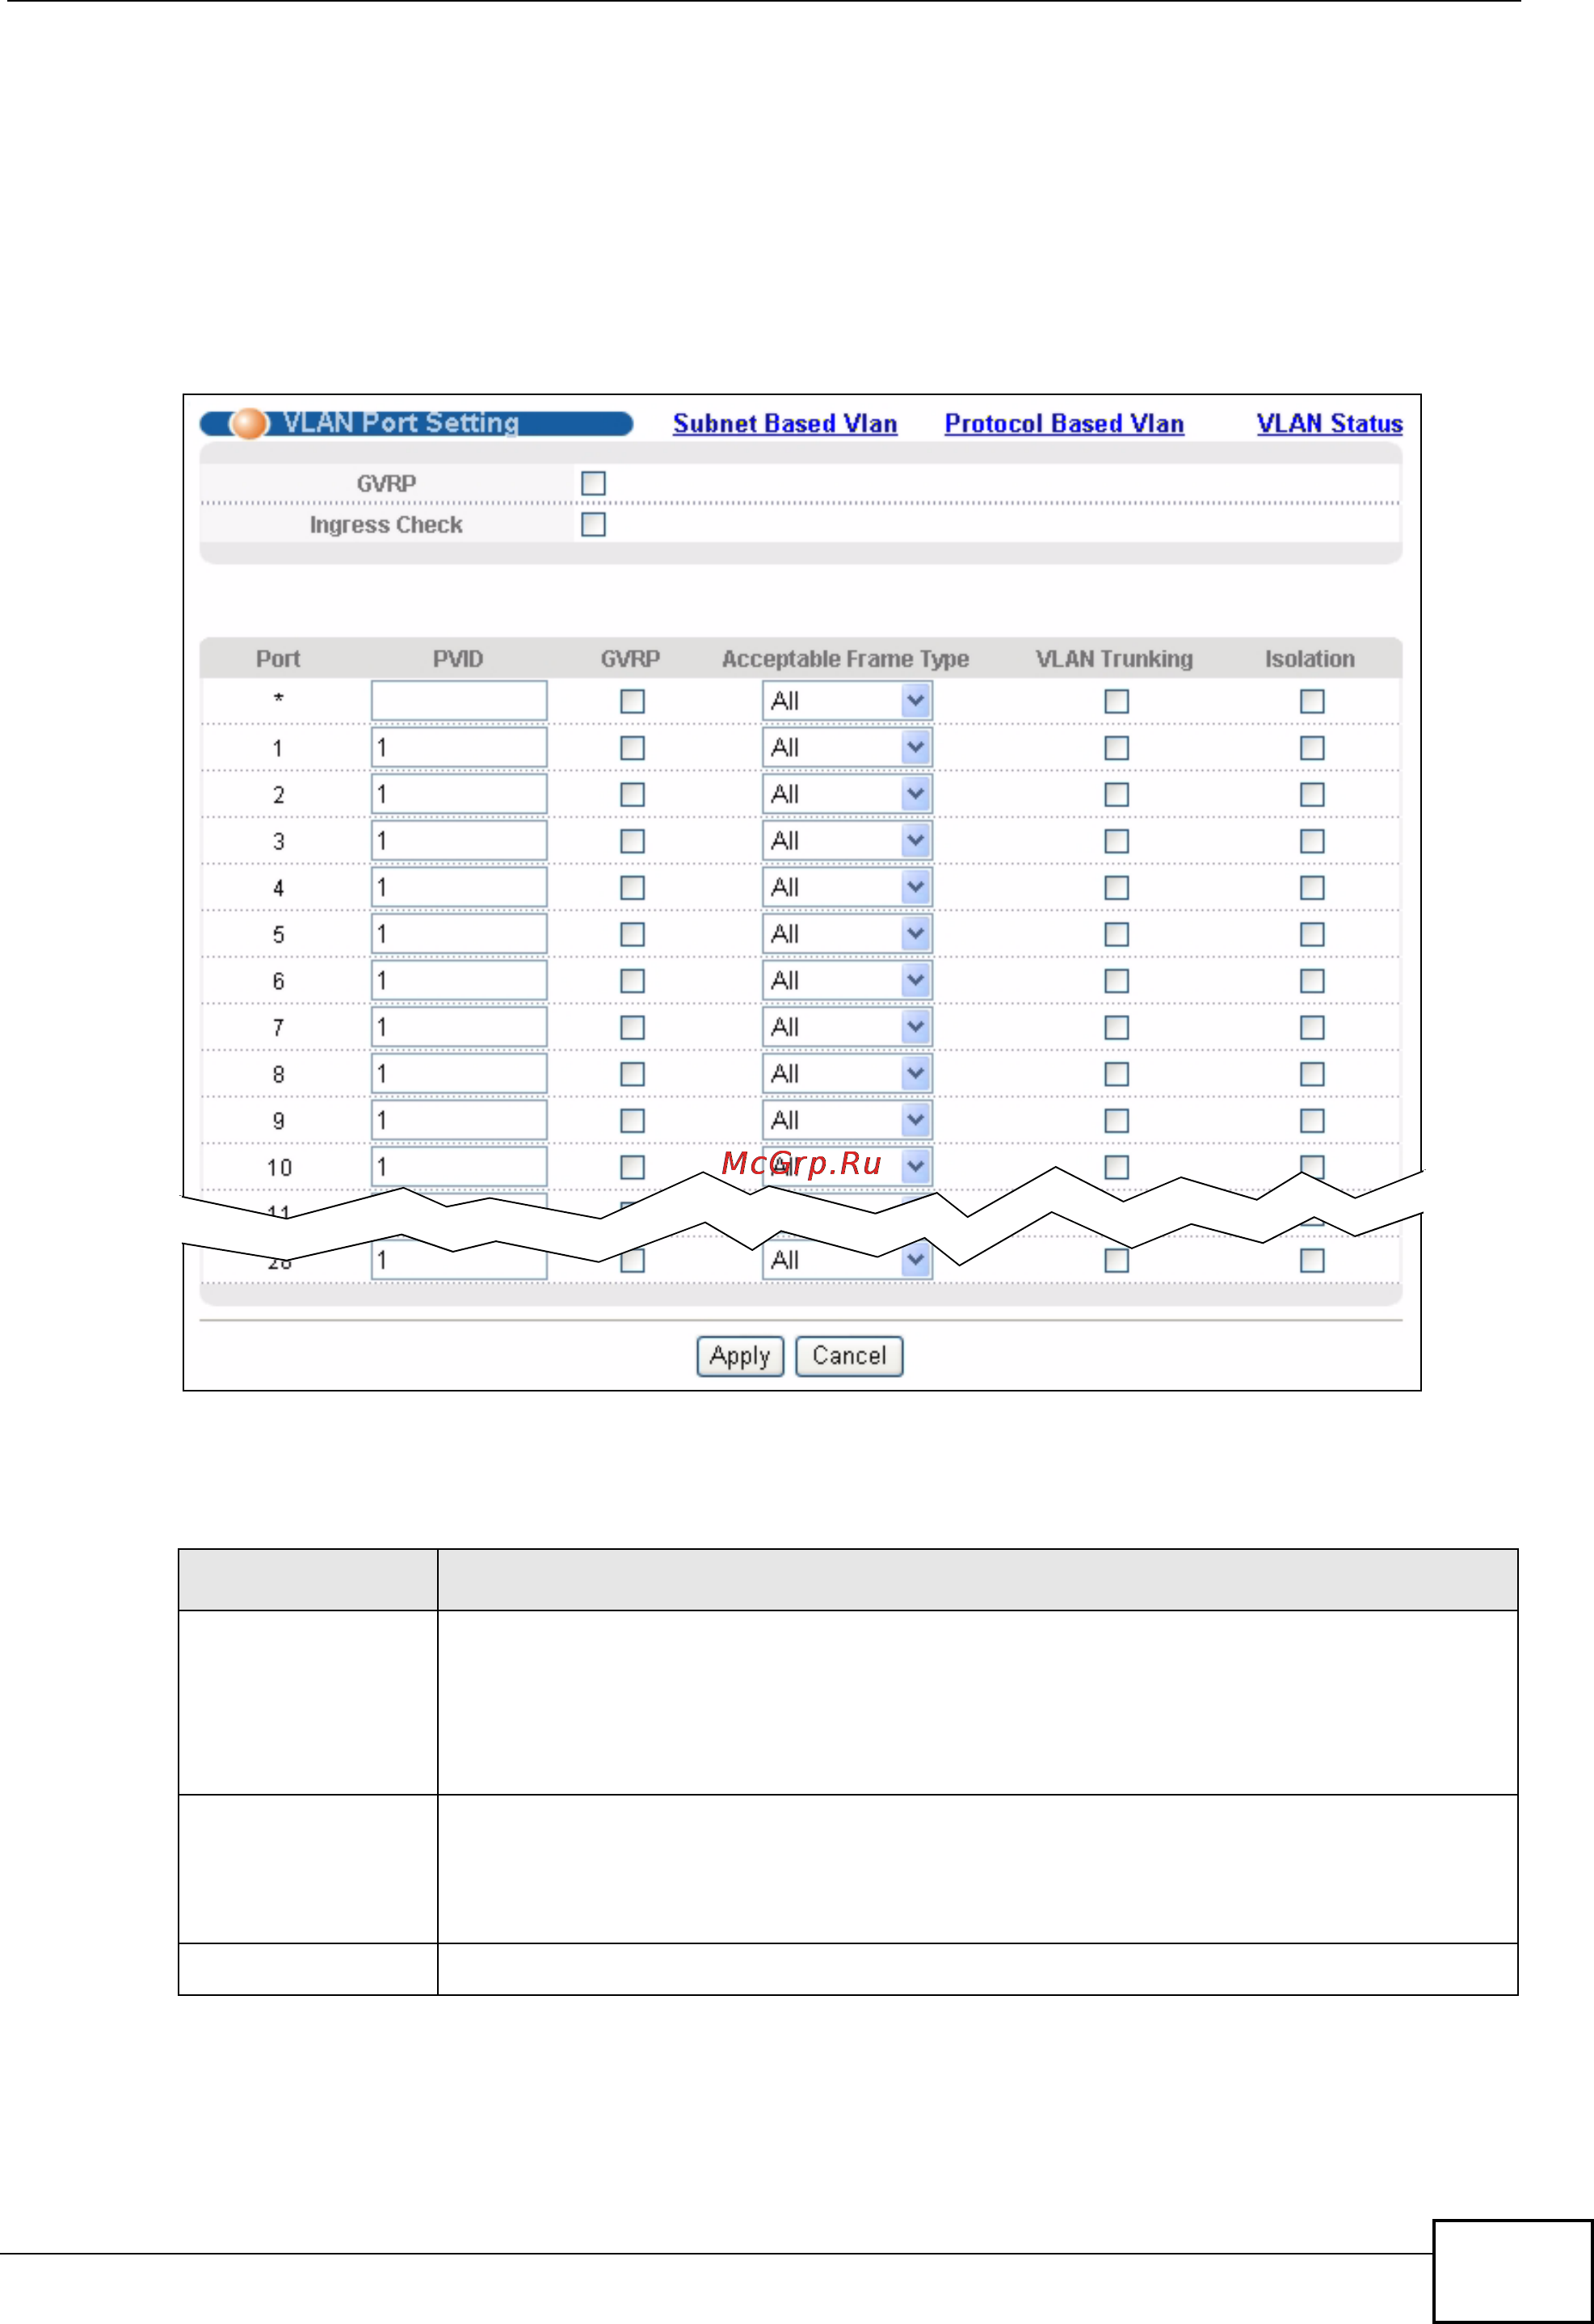This screenshot has height=2324, width=1594.
Task: Click the Apply button
Action: [740, 1356]
